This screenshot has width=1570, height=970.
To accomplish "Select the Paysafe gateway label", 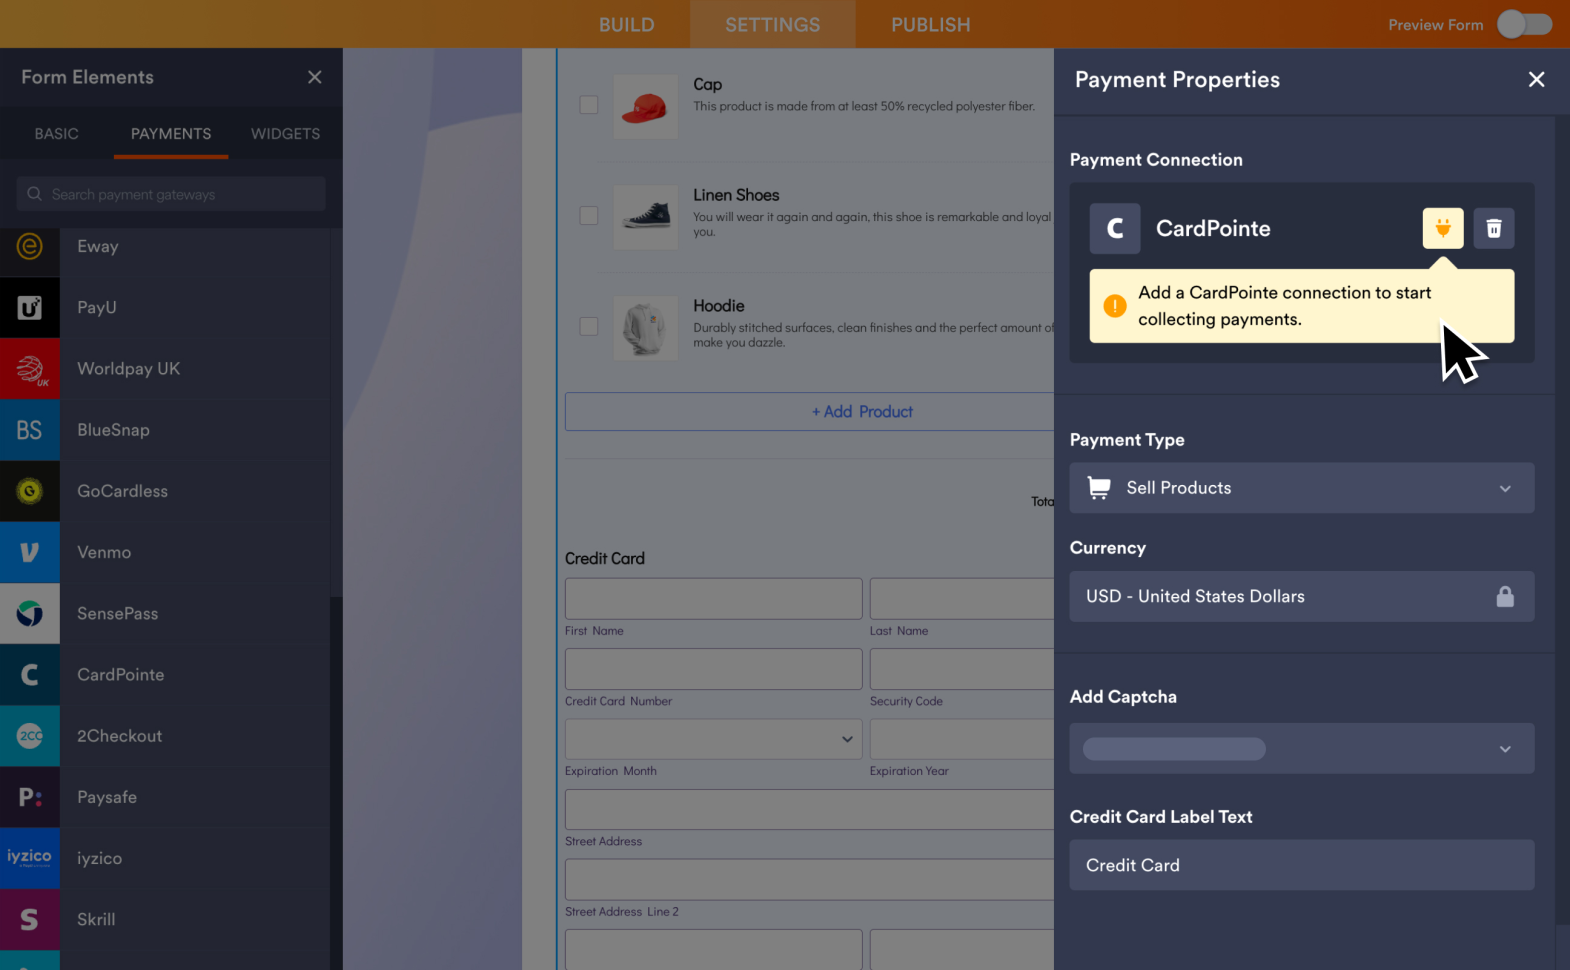I will tap(107, 797).
